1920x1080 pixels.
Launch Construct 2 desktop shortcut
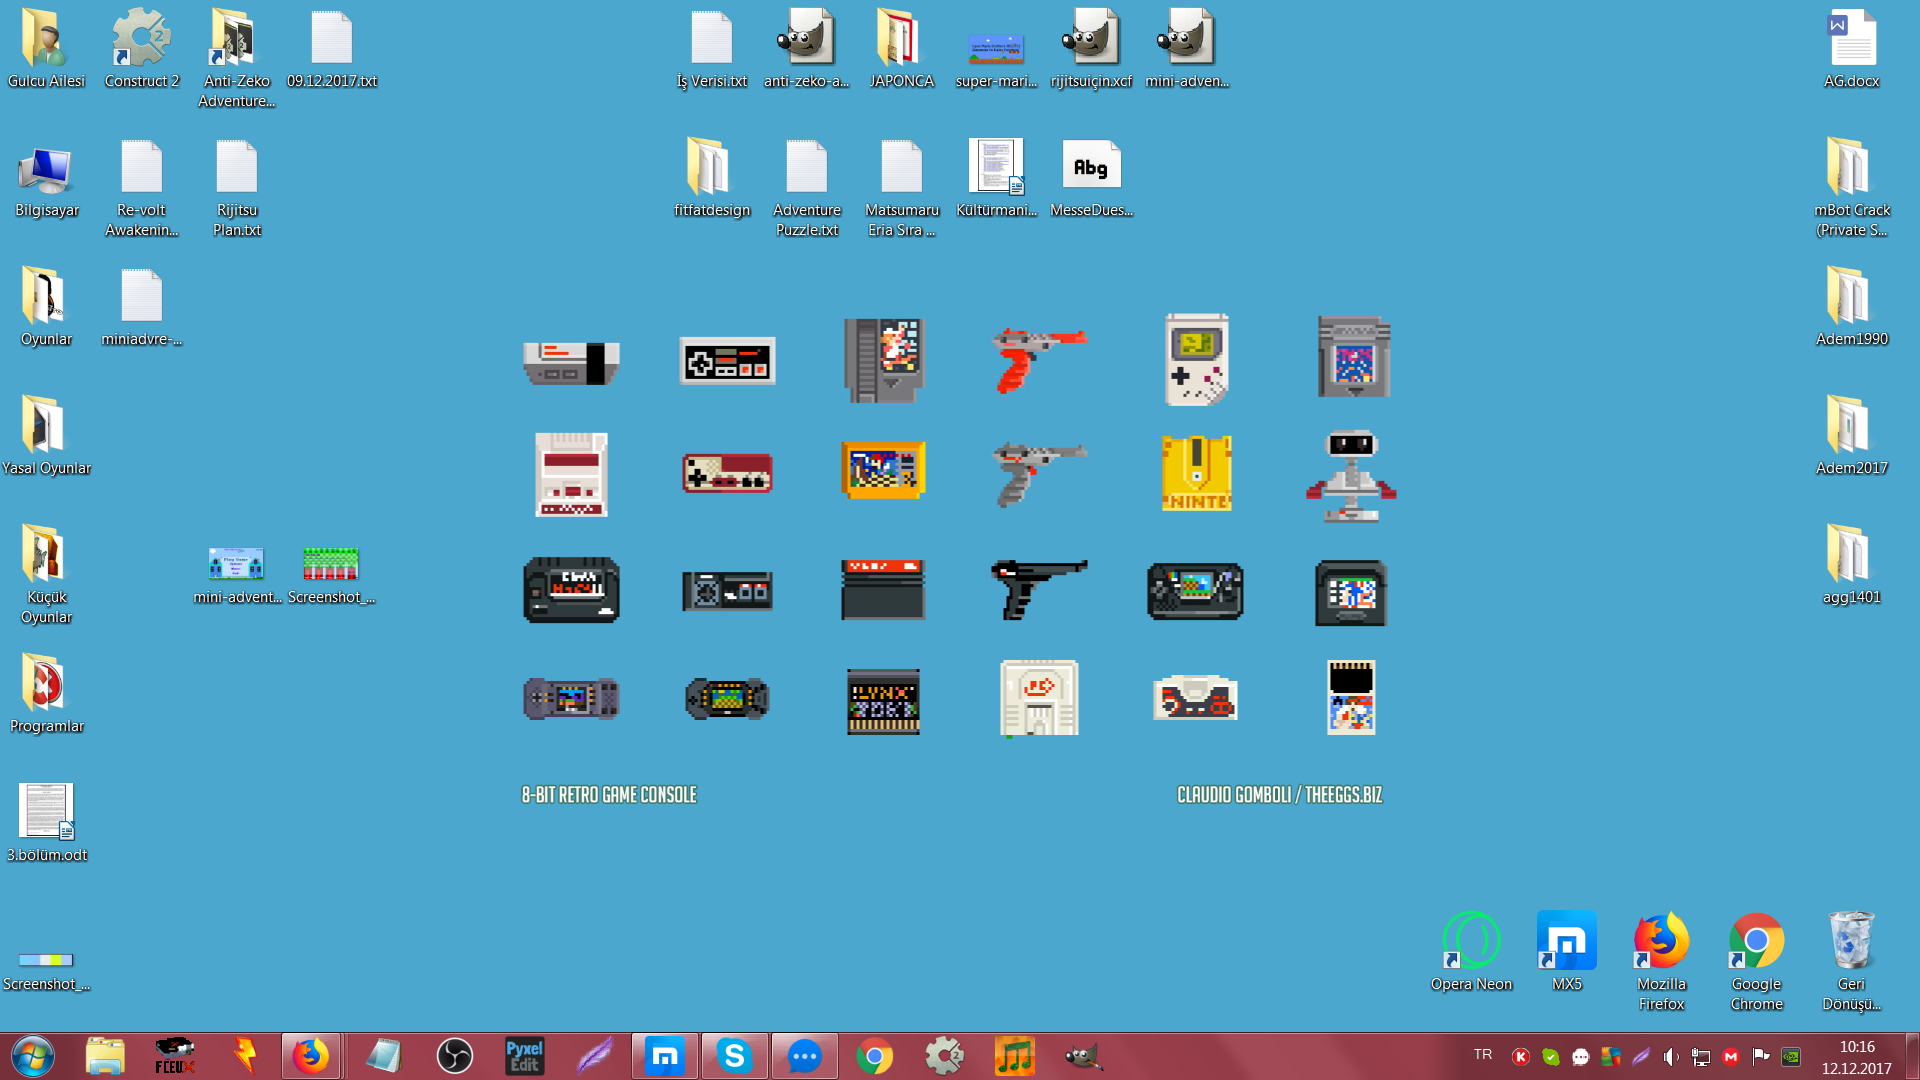tap(141, 50)
